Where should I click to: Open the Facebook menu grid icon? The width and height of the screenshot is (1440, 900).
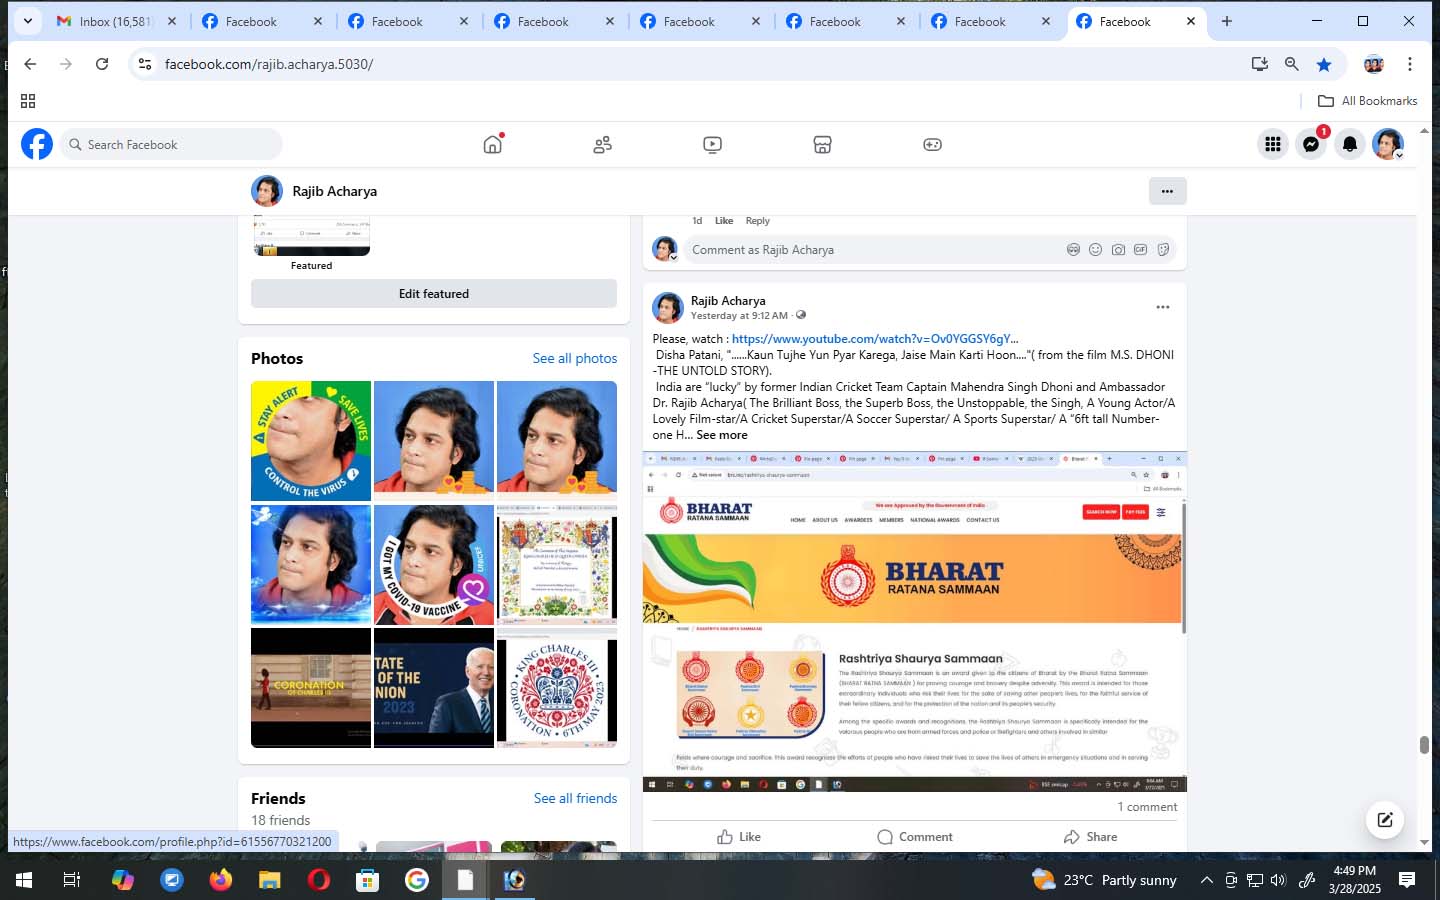point(1272,144)
